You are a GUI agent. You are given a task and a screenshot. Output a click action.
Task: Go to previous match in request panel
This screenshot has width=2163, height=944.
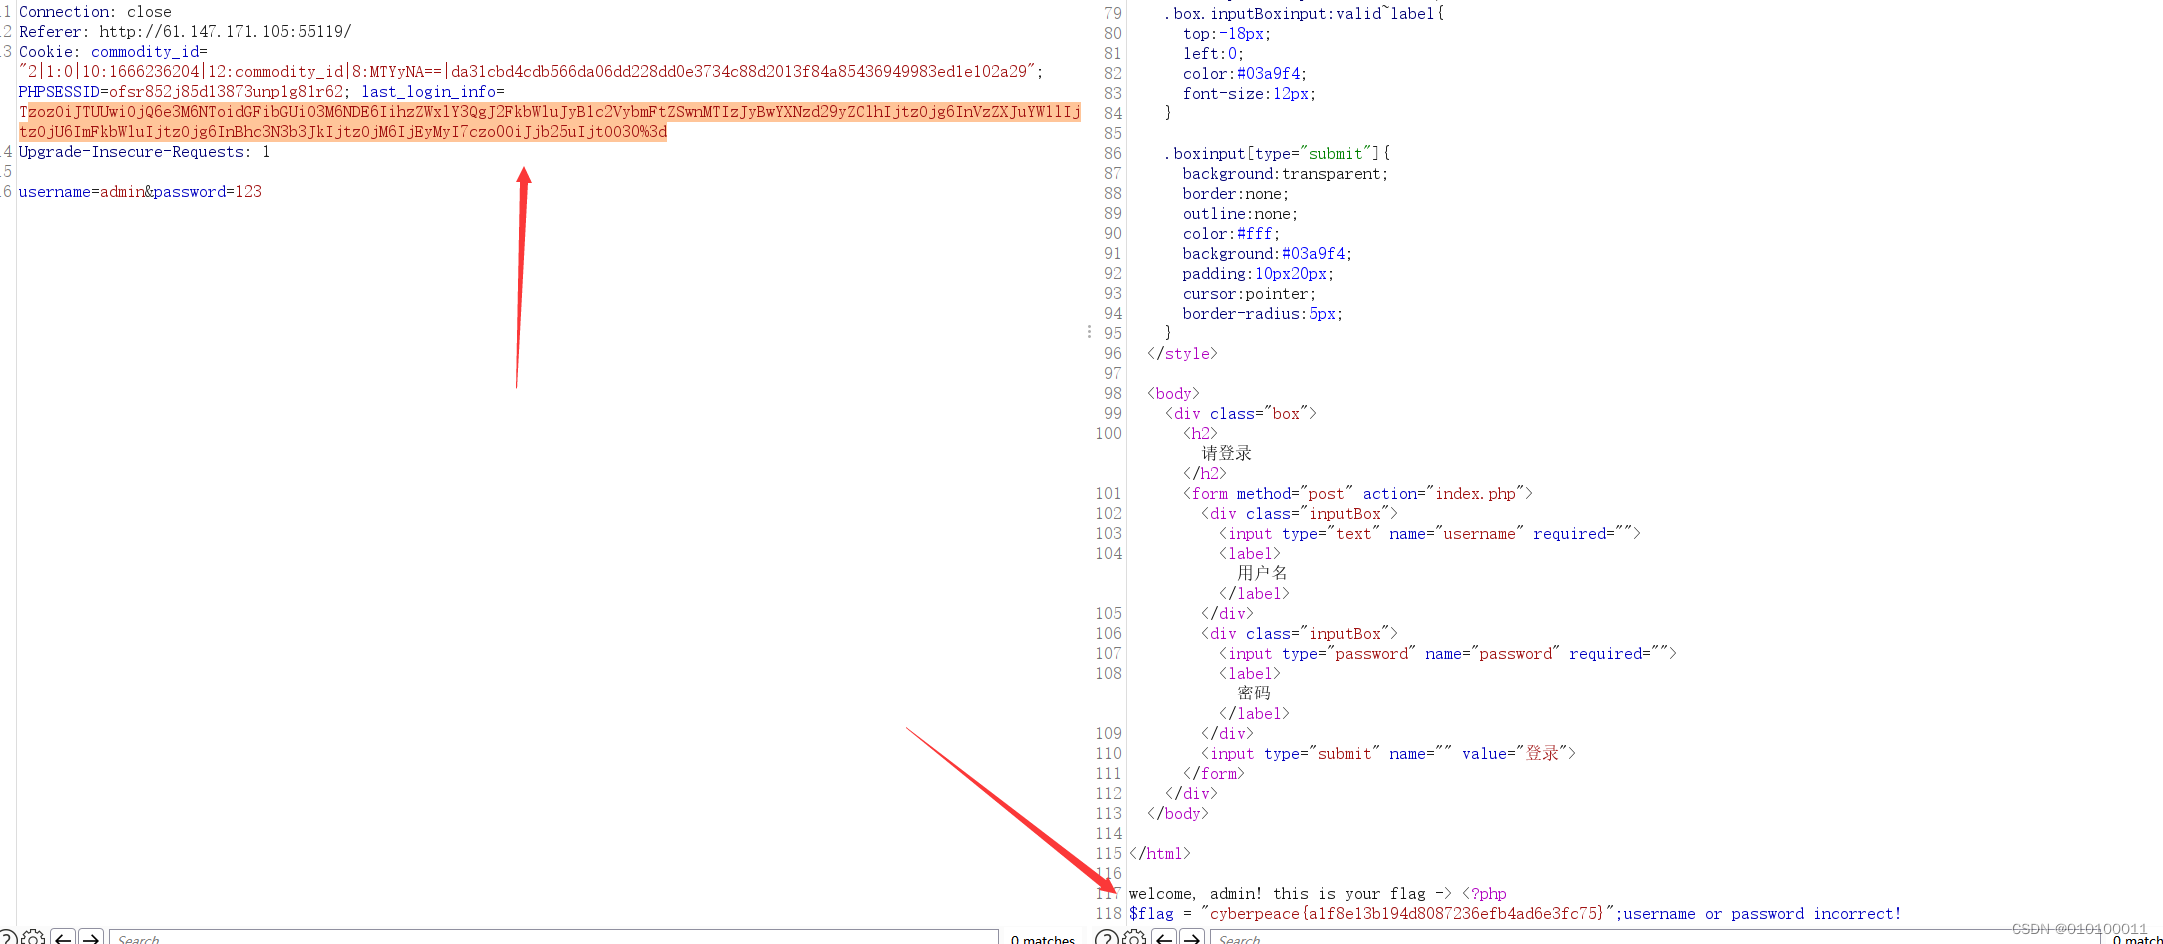coord(63,938)
